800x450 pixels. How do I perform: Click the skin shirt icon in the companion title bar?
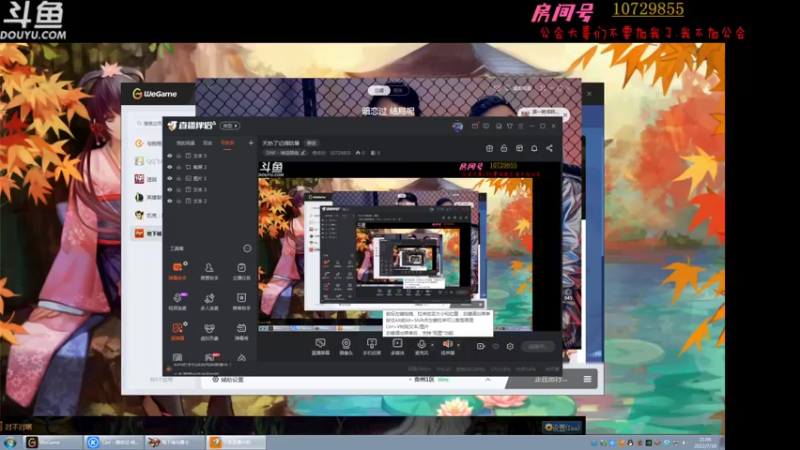point(509,126)
